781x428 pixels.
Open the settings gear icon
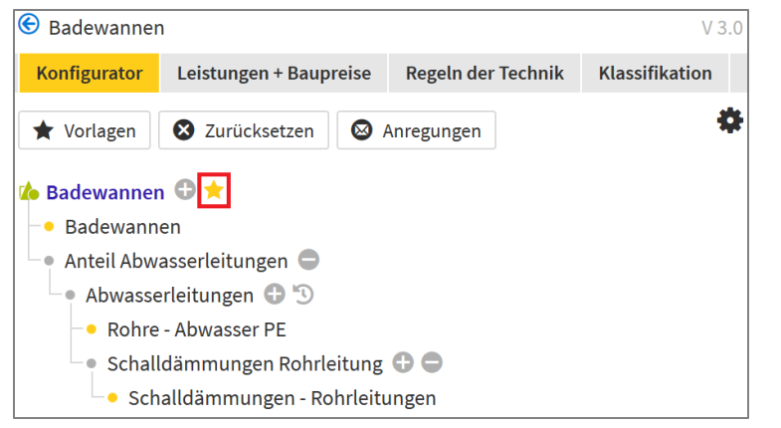coord(731,121)
